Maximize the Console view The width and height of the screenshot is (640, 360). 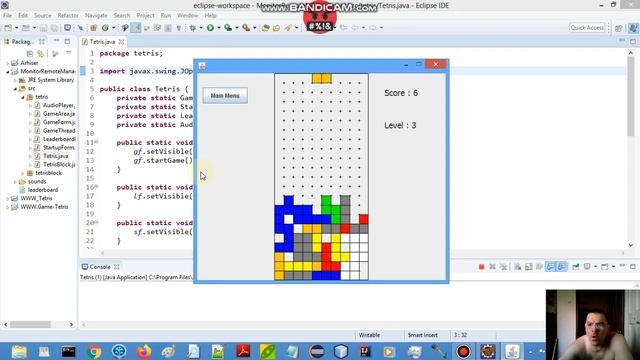(x=633, y=267)
